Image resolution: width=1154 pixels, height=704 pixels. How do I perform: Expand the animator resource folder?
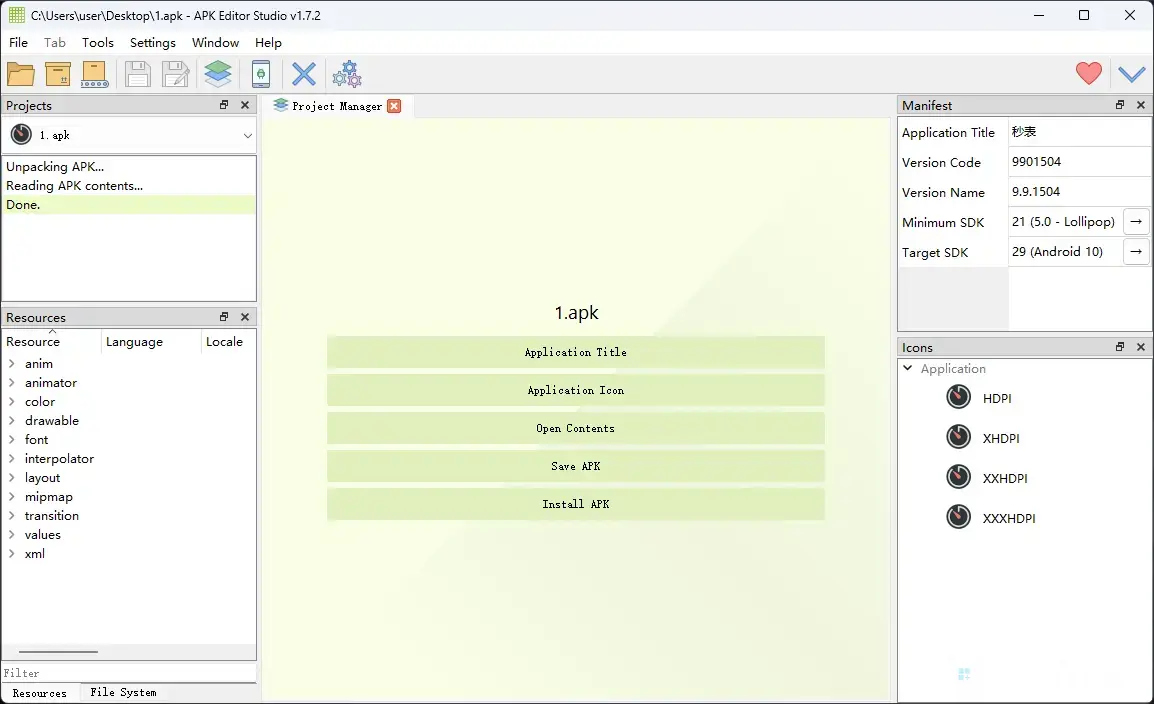(12, 383)
